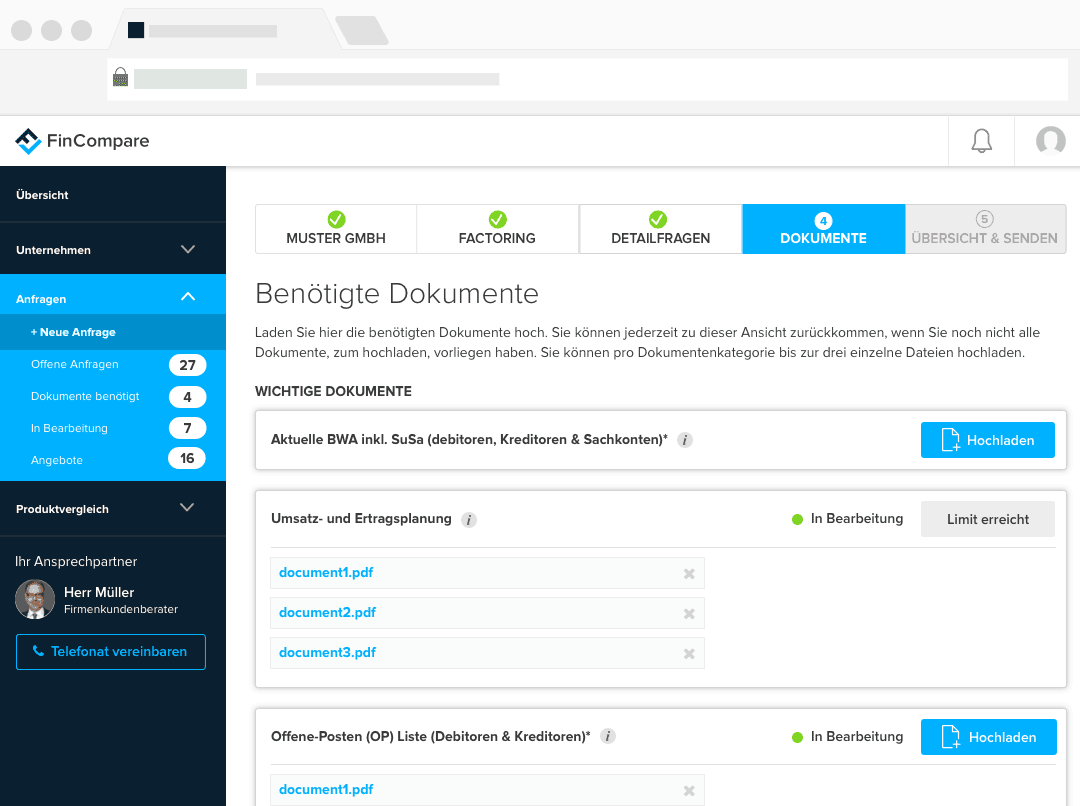Select Offene Anfragen in the sidebar
Image resolution: width=1080 pixels, height=806 pixels.
click(75, 364)
